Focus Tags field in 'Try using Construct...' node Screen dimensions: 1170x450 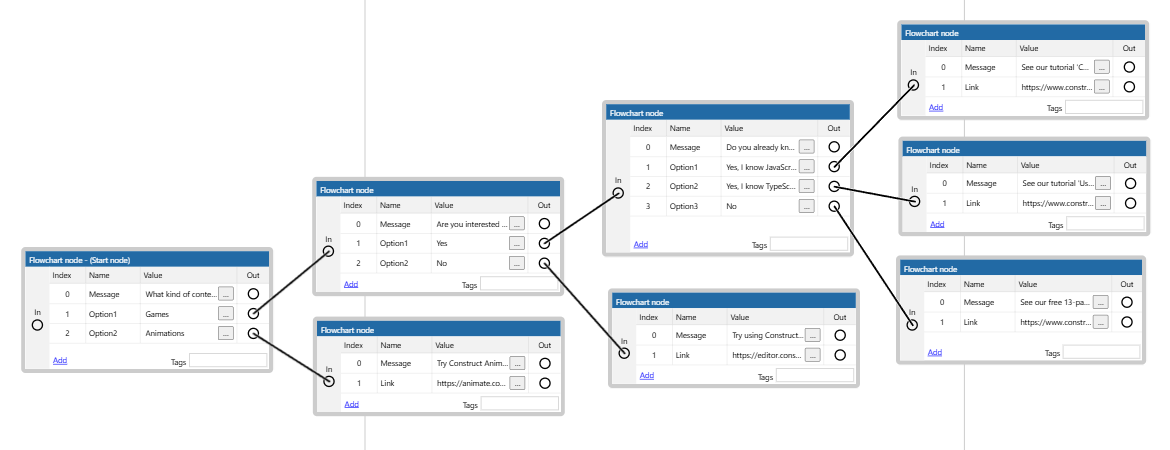click(x=815, y=376)
